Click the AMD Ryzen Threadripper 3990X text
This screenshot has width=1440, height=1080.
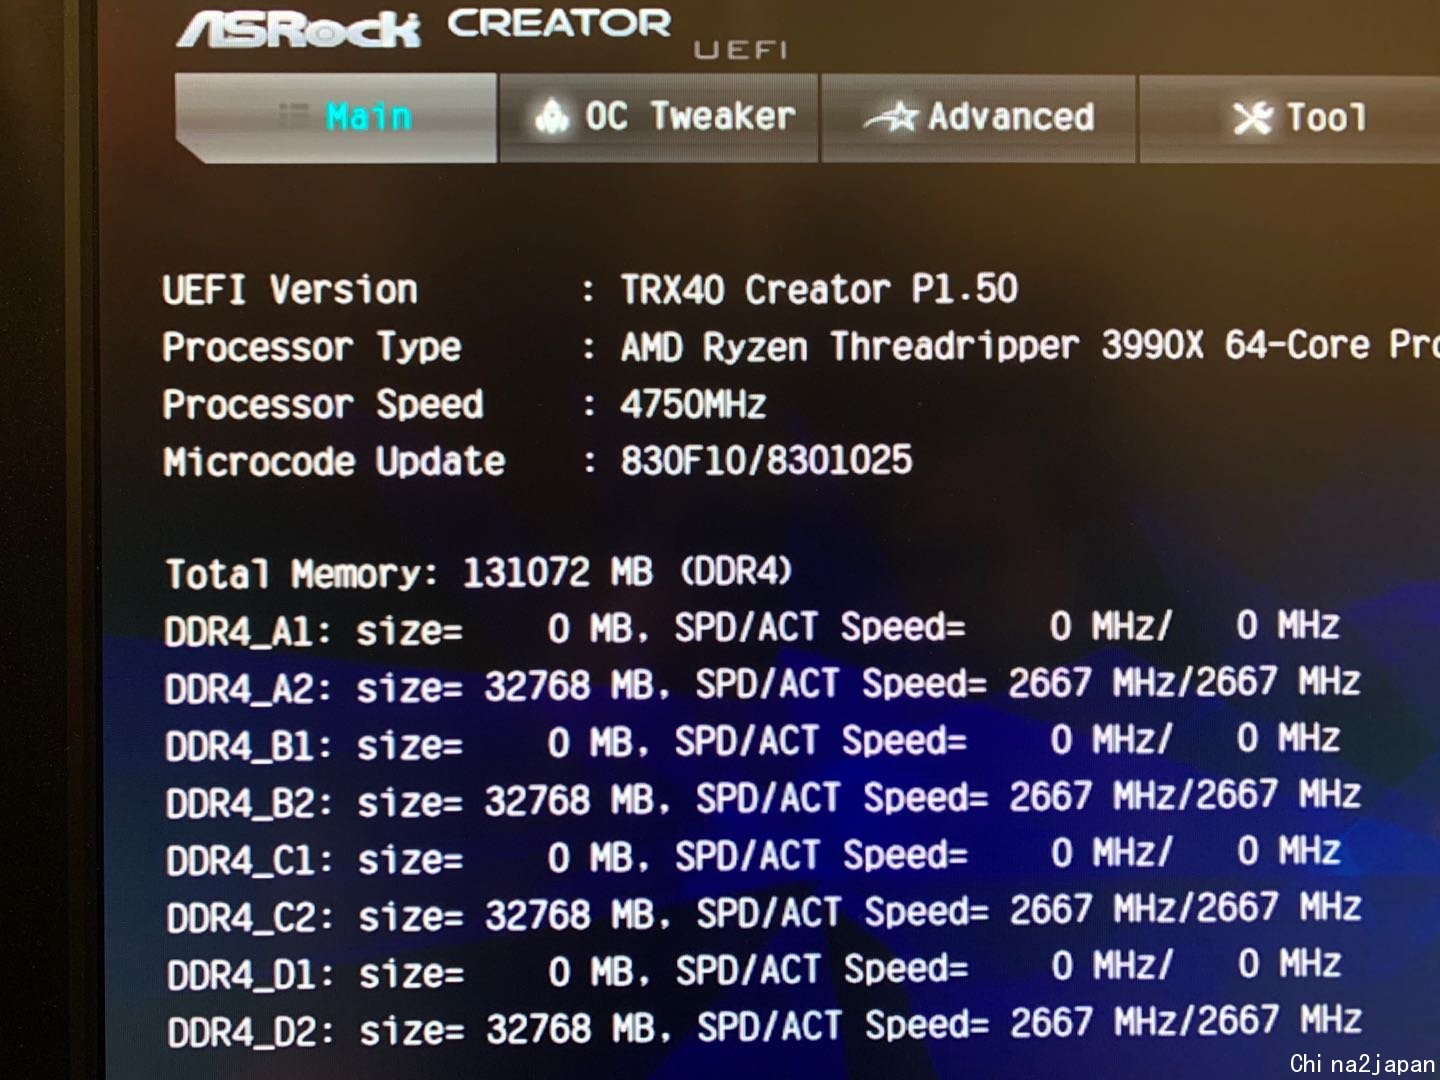coord(912,346)
